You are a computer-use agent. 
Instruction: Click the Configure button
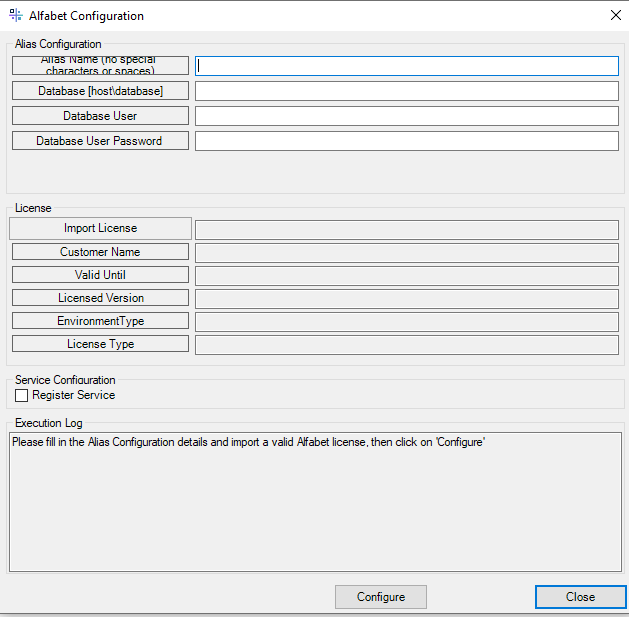point(380,597)
